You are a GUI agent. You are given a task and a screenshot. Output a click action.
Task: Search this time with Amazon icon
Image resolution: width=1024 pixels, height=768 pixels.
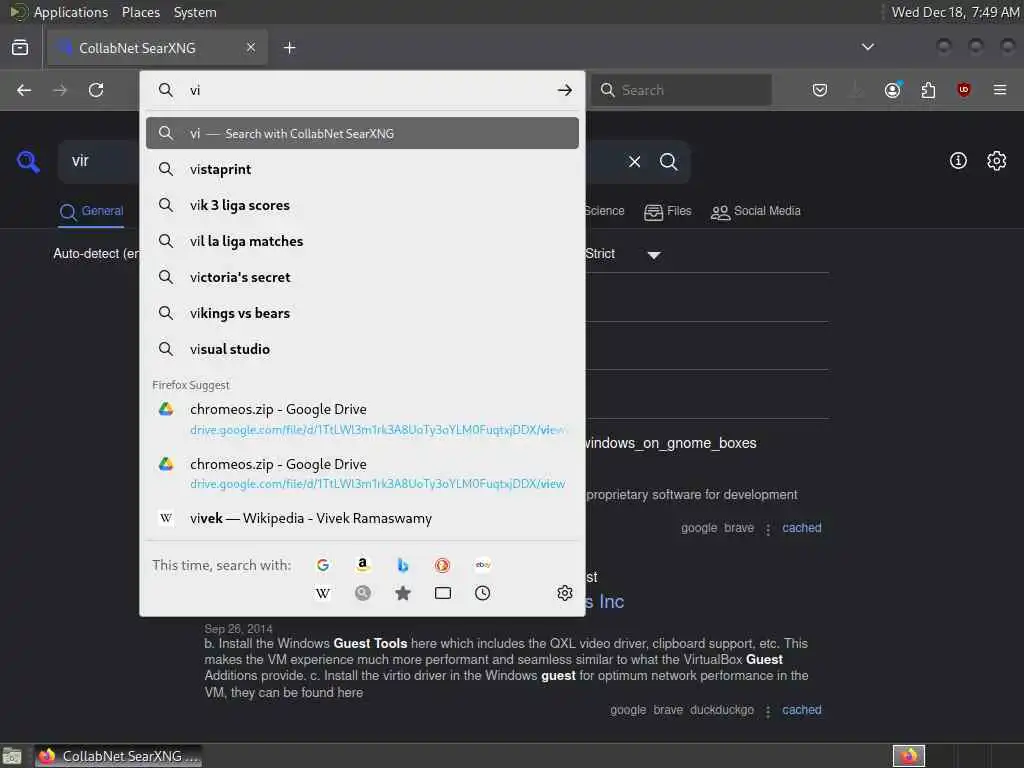pyautogui.click(x=362, y=565)
